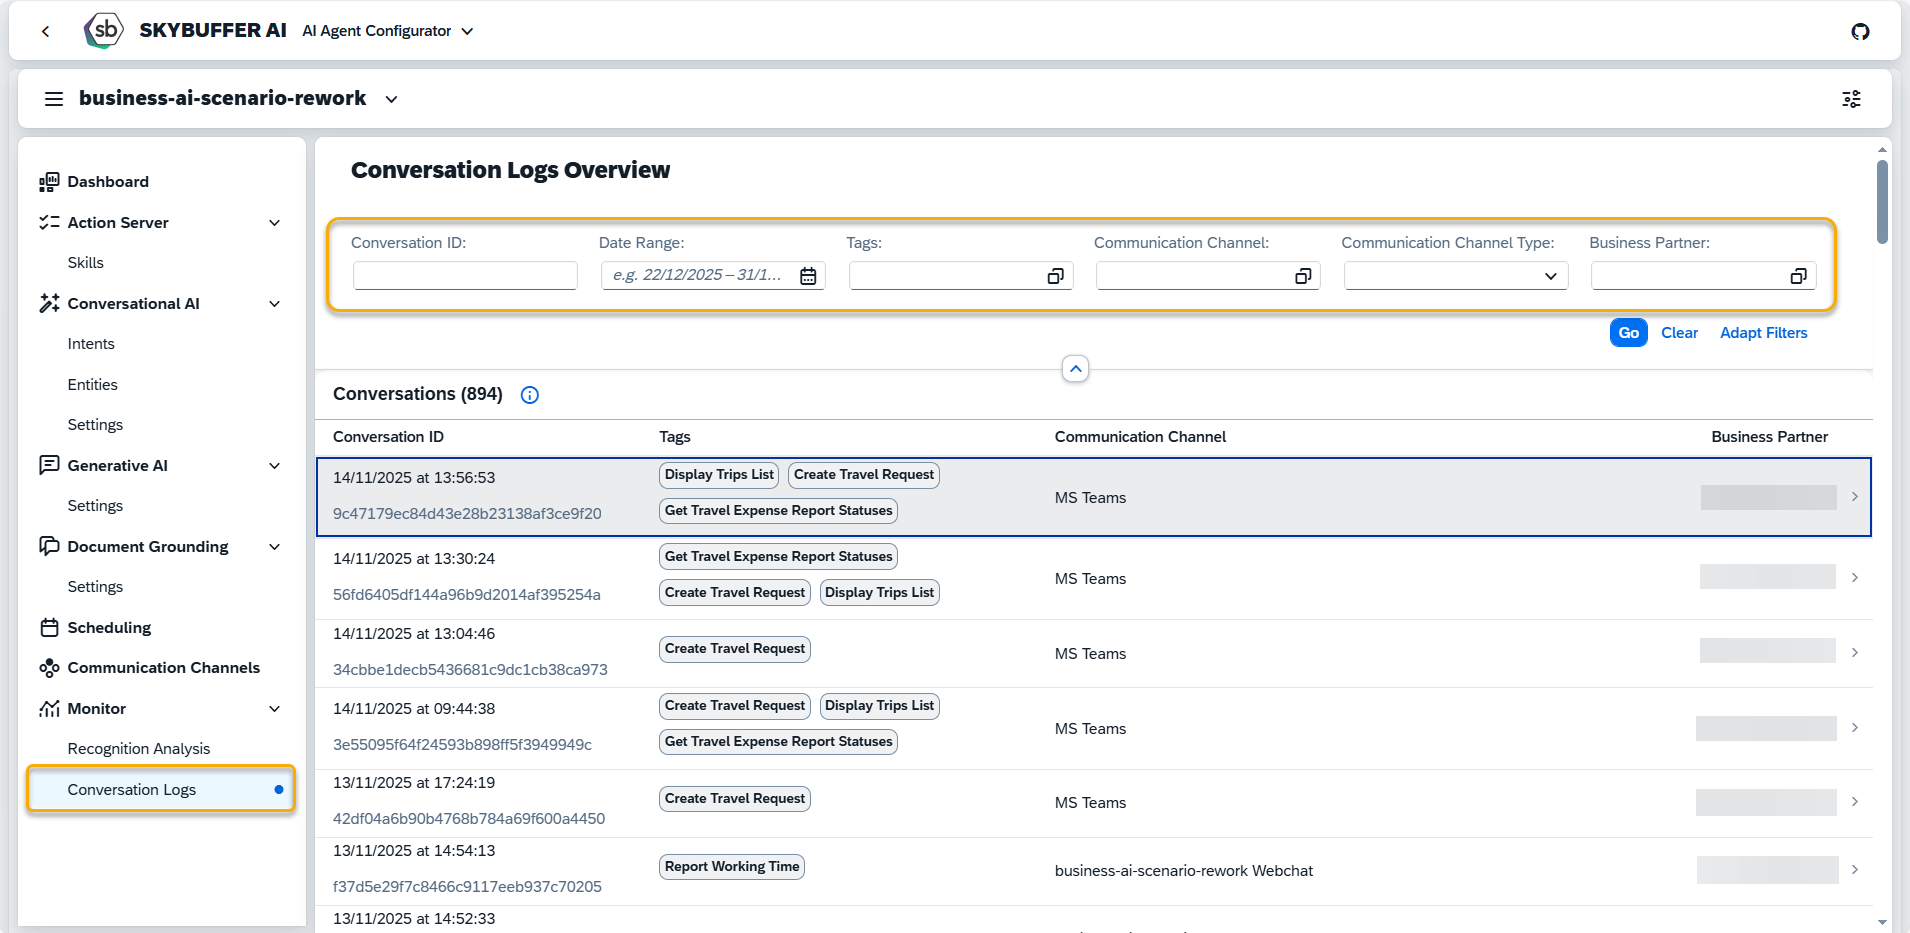Open the hamburger navigation menu icon
Viewport: 1910px width, 933px height.
tap(54, 99)
